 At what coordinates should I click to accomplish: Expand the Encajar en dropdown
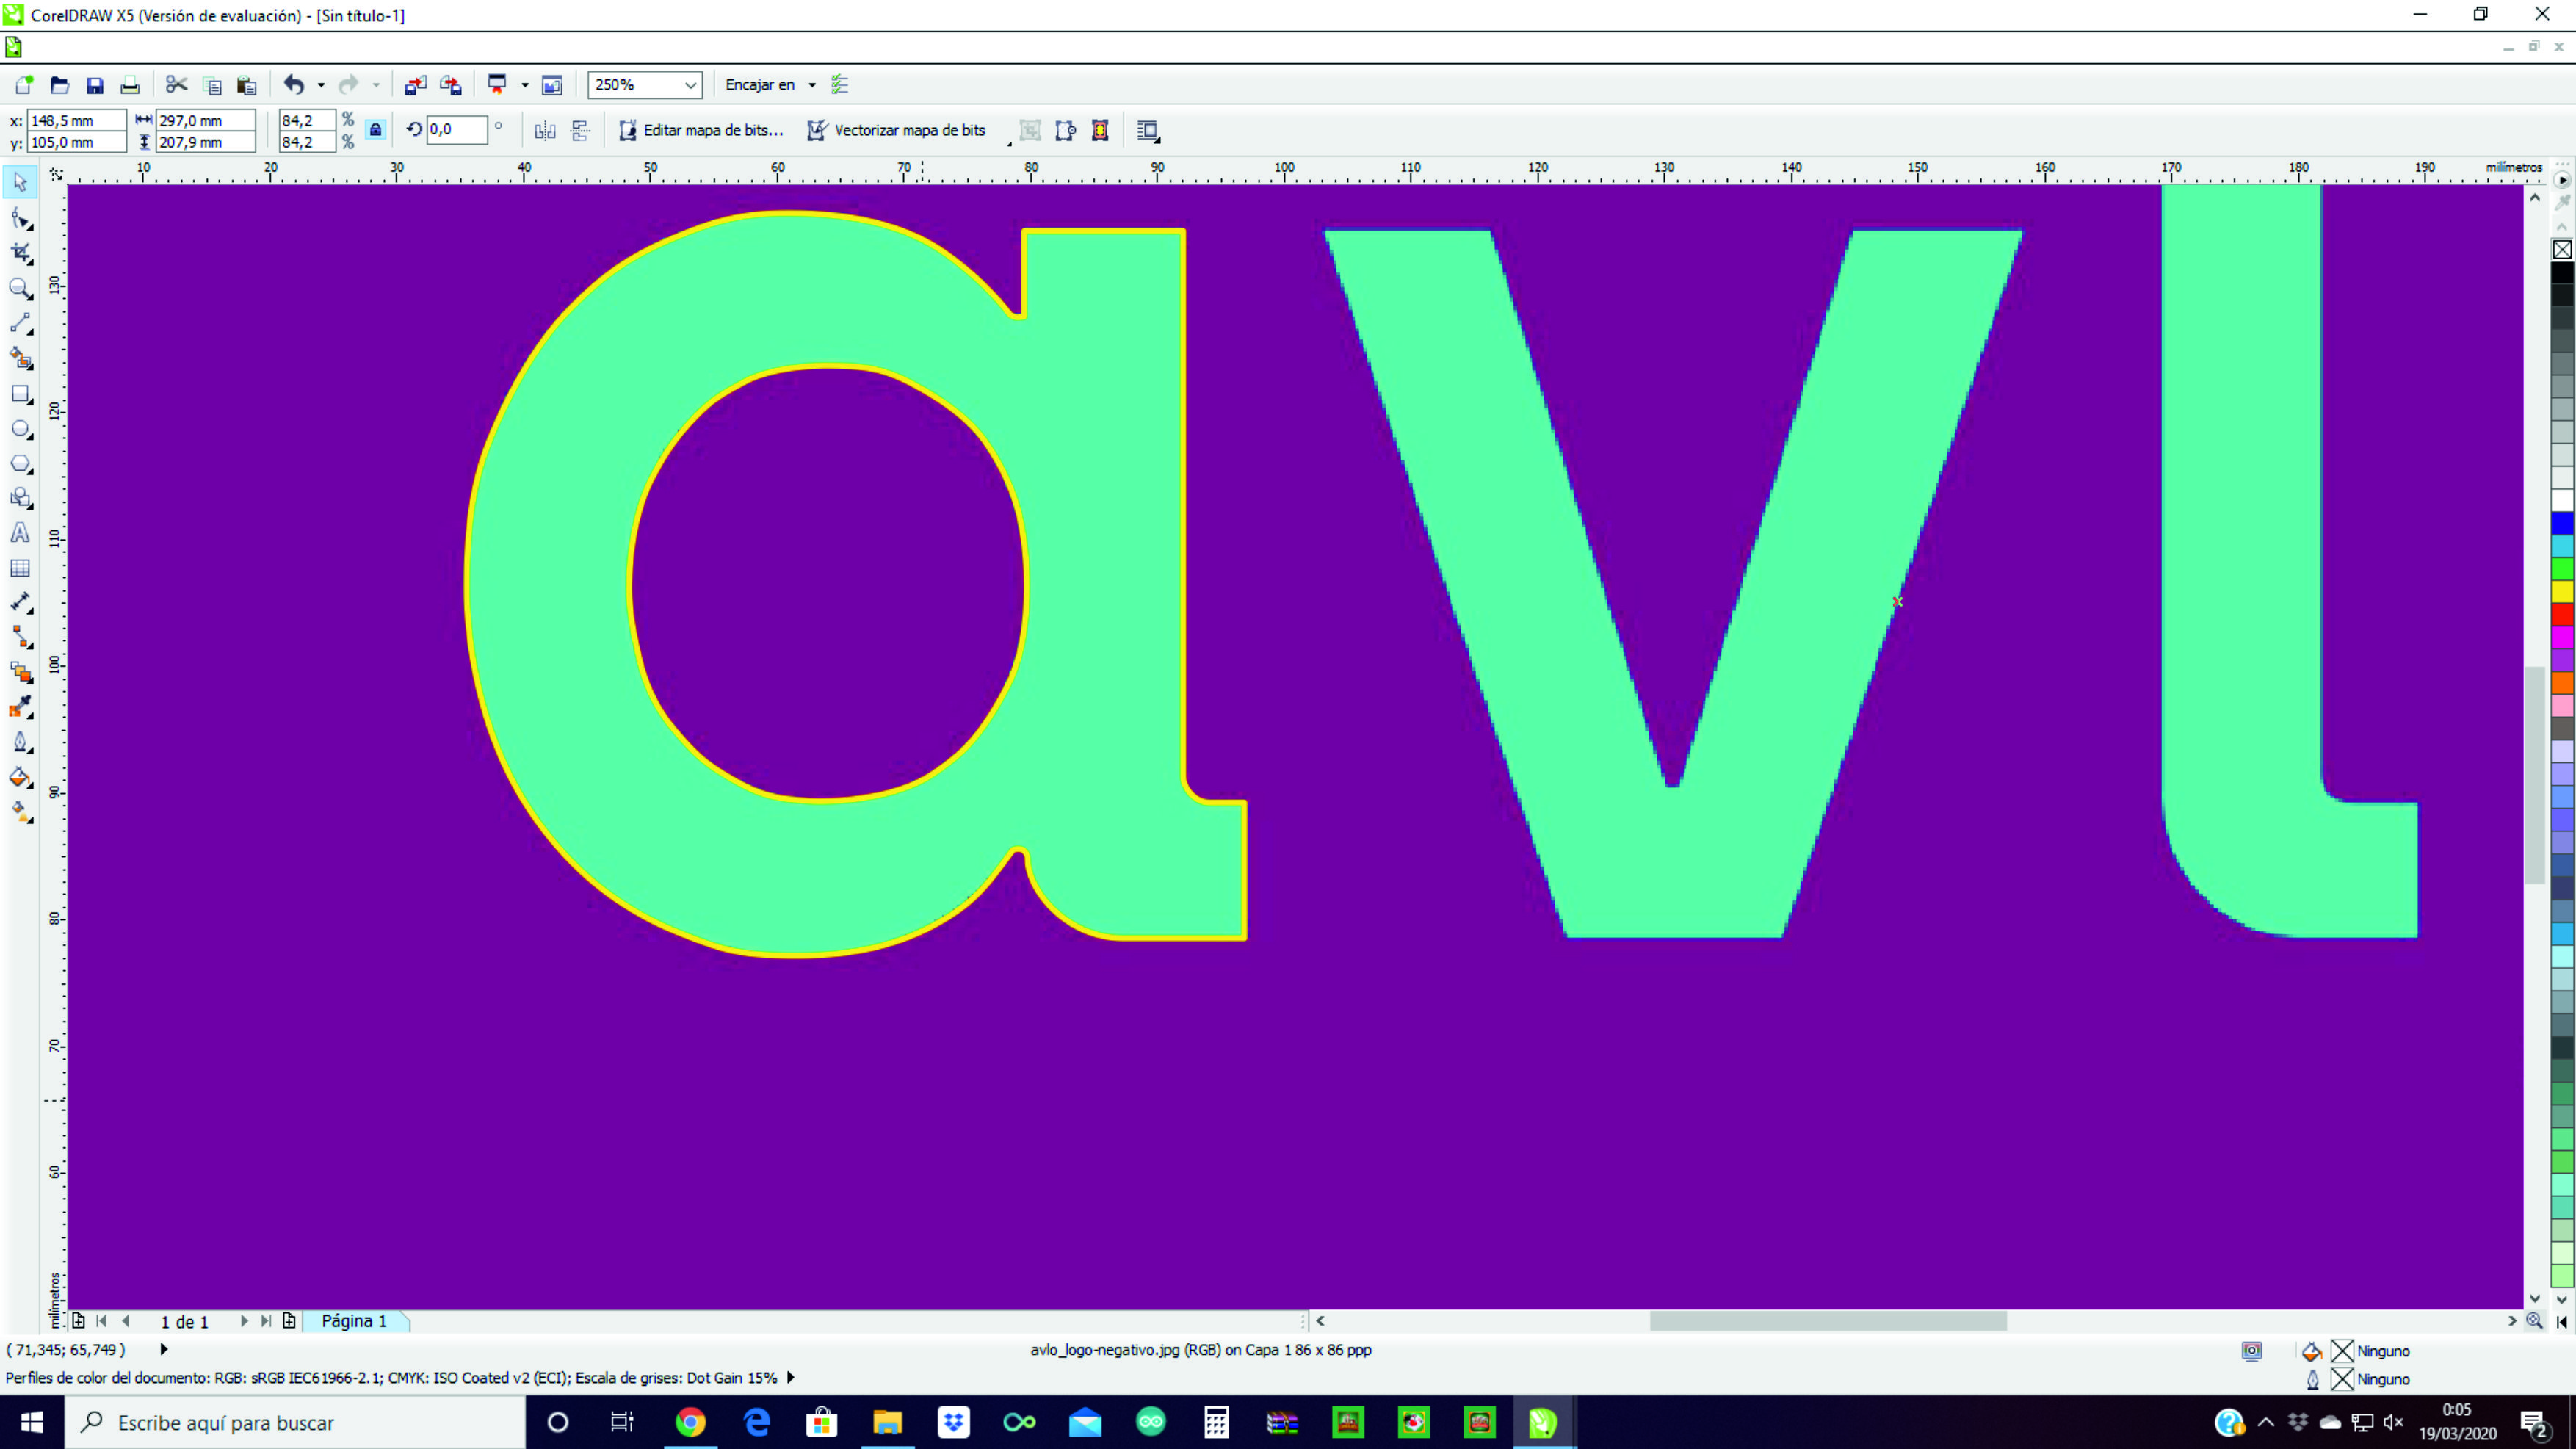pos(812,85)
